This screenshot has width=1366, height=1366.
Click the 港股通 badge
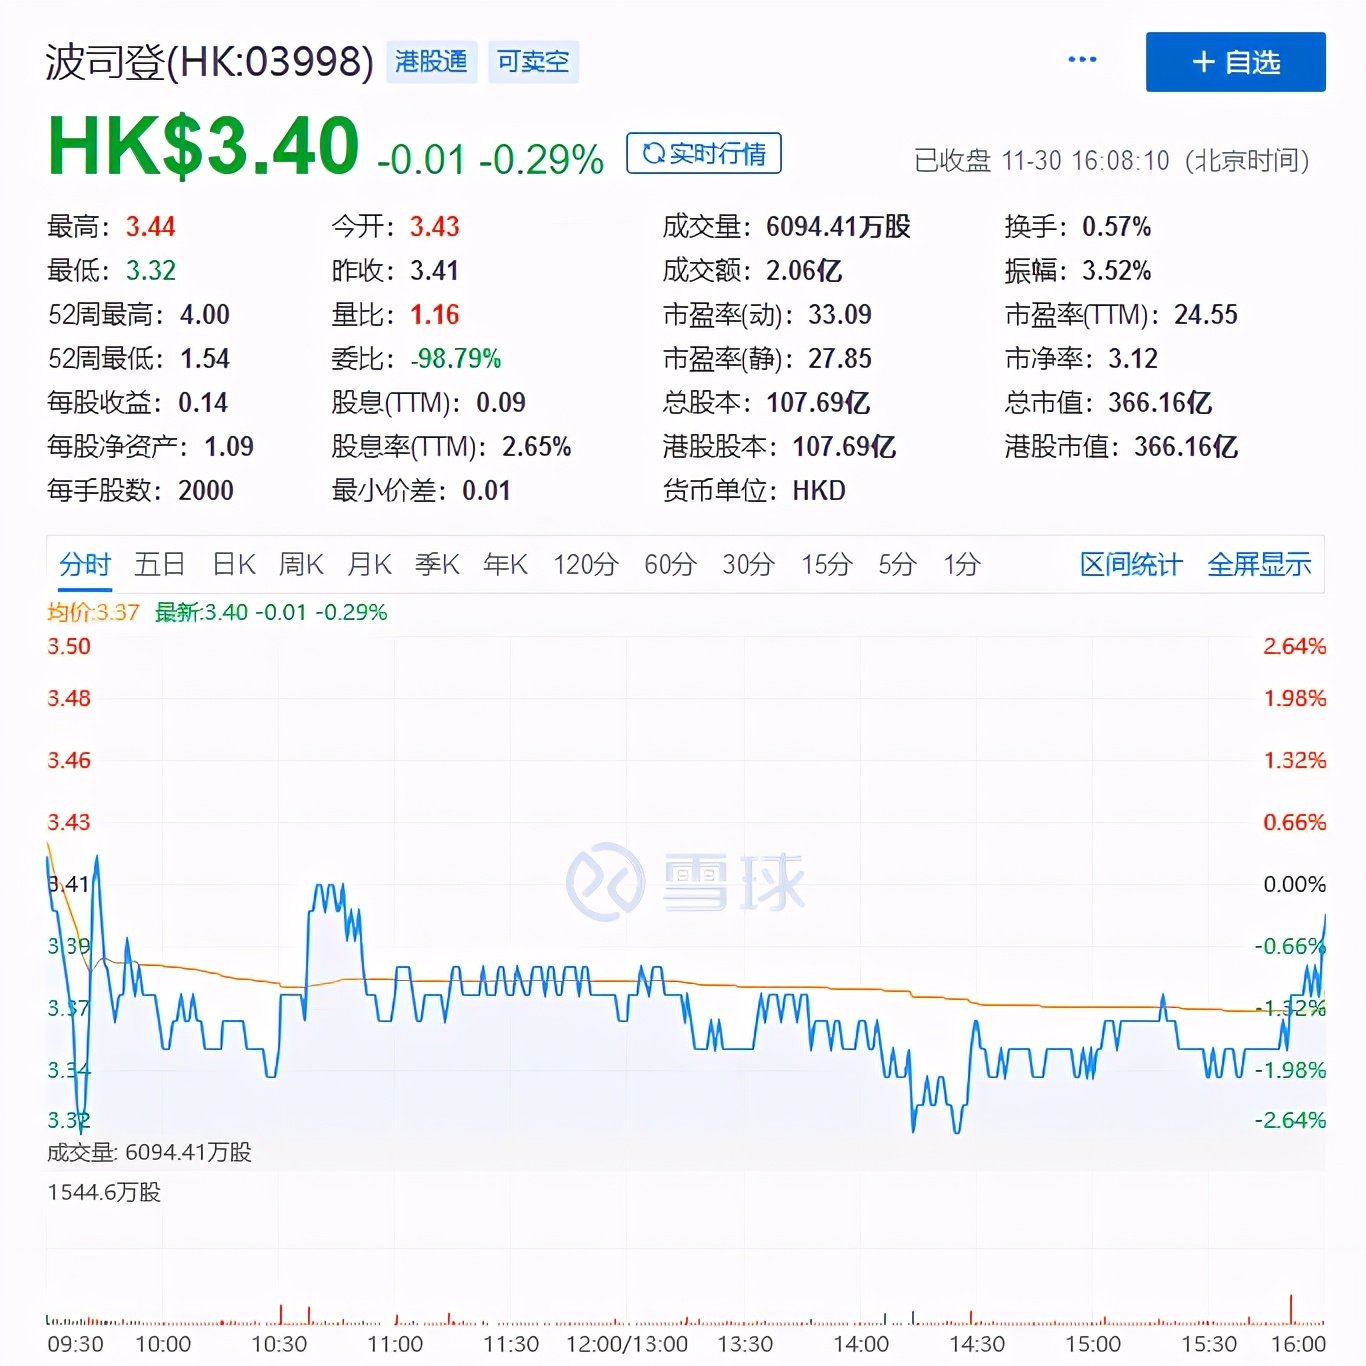tap(431, 62)
